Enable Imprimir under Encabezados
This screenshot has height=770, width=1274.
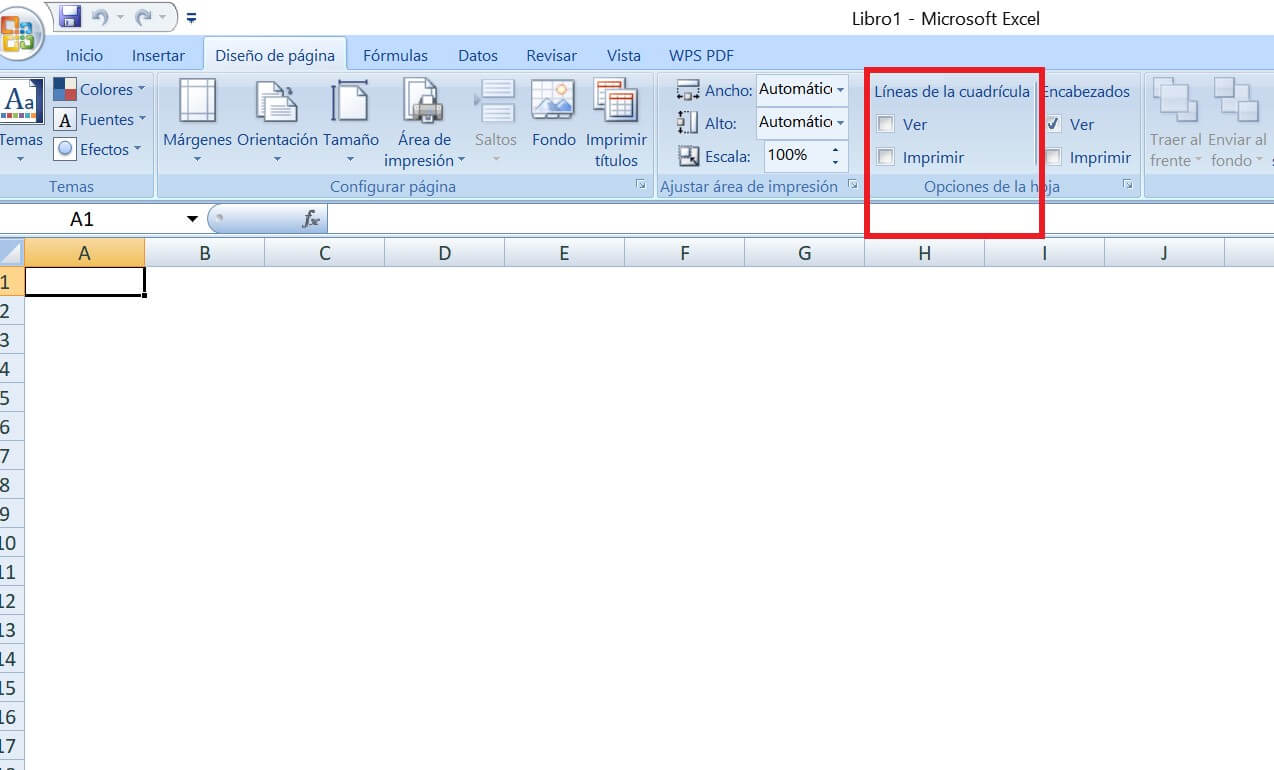[1053, 157]
